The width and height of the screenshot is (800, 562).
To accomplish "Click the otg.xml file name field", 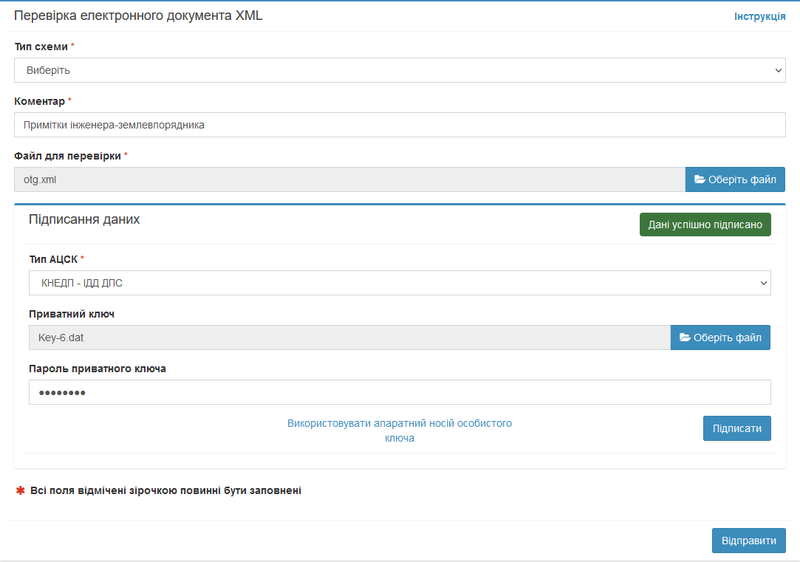I will click(x=349, y=180).
